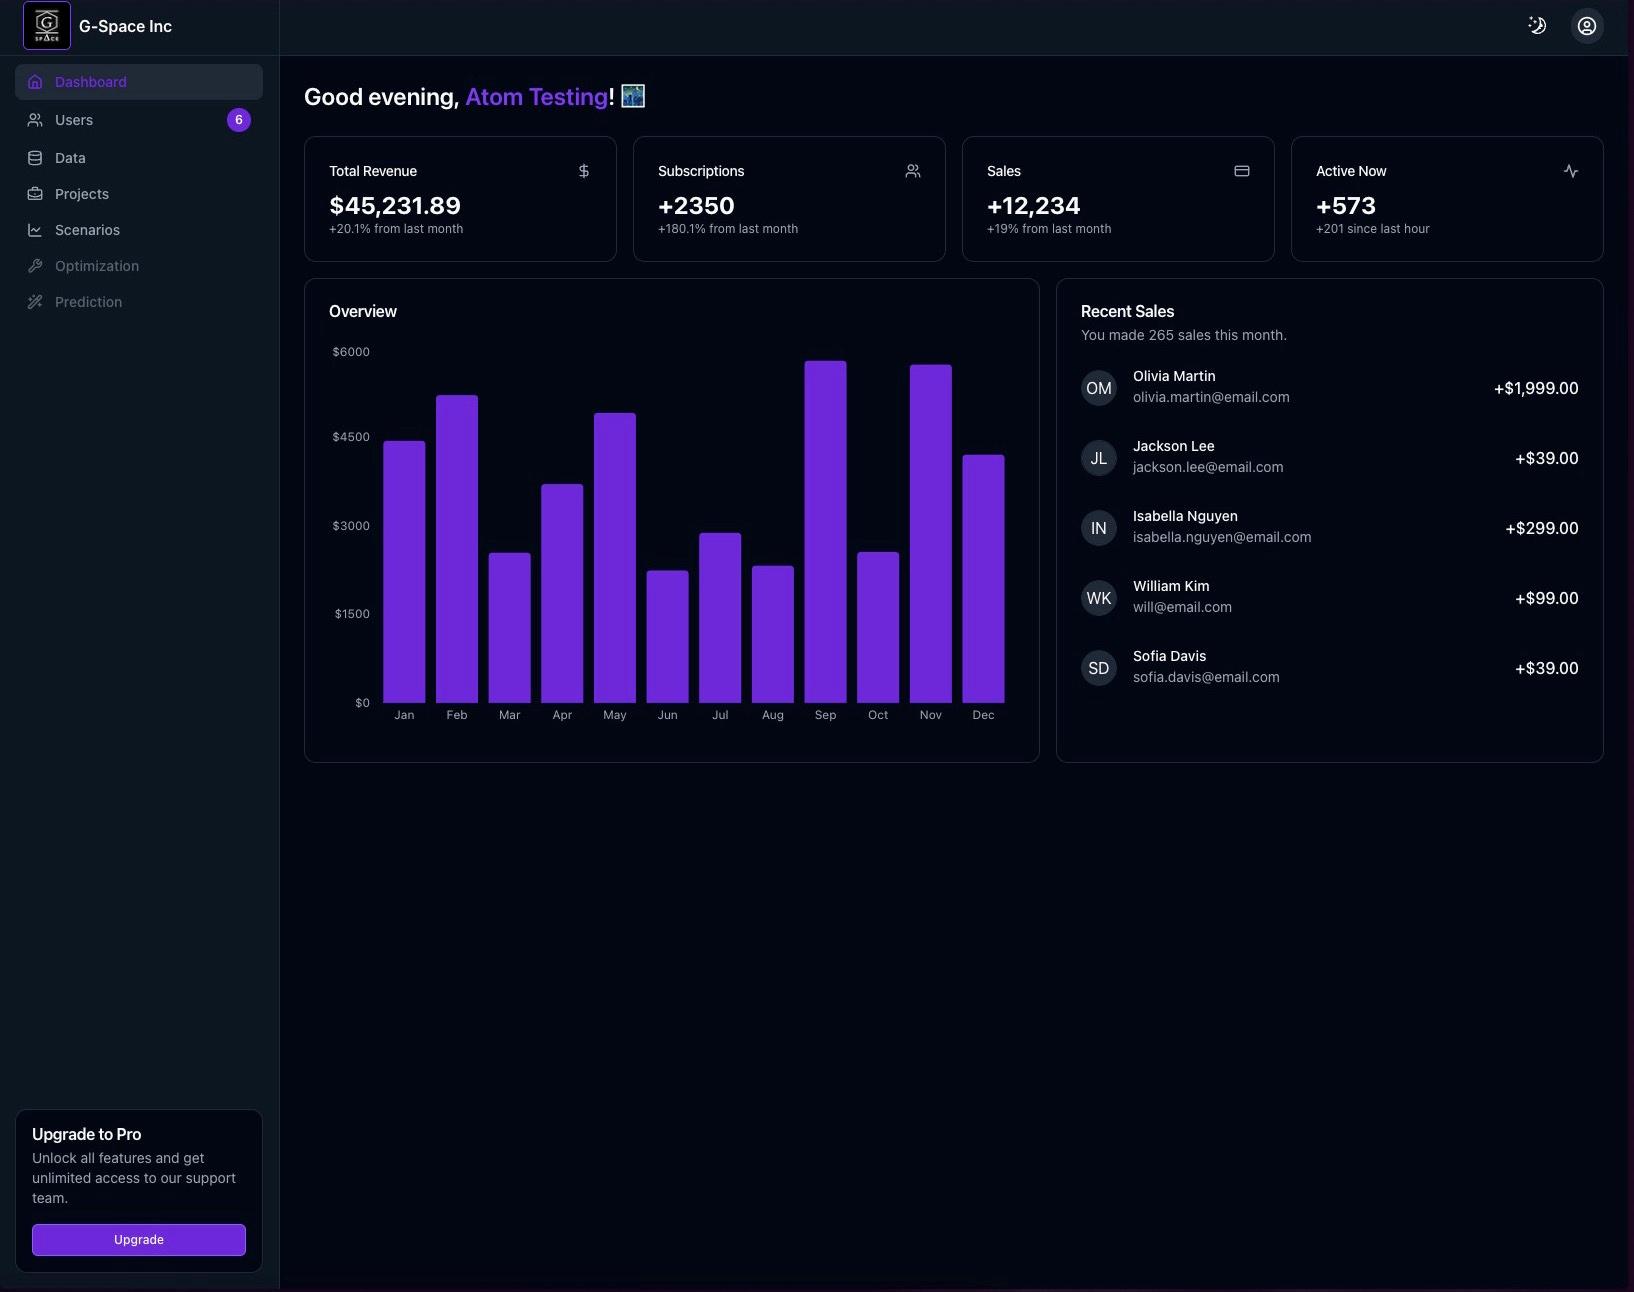The width and height of the screenshot is (1634, 1292).
Task: Navigate to Projects
Action: (139, 194)
